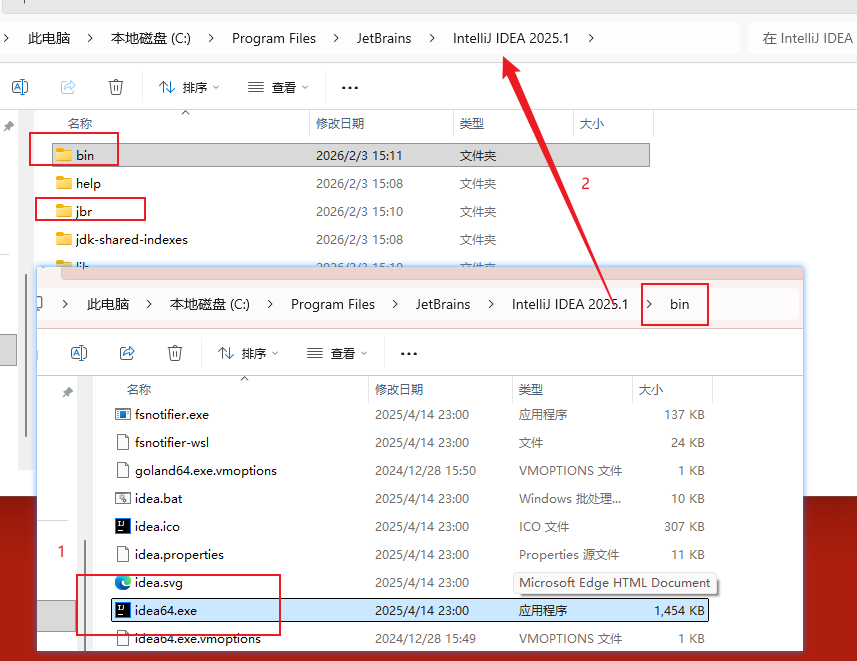Sort by 大小 column in the back window
The height and width of the screenshot is (661, 857).
point(591,124)
